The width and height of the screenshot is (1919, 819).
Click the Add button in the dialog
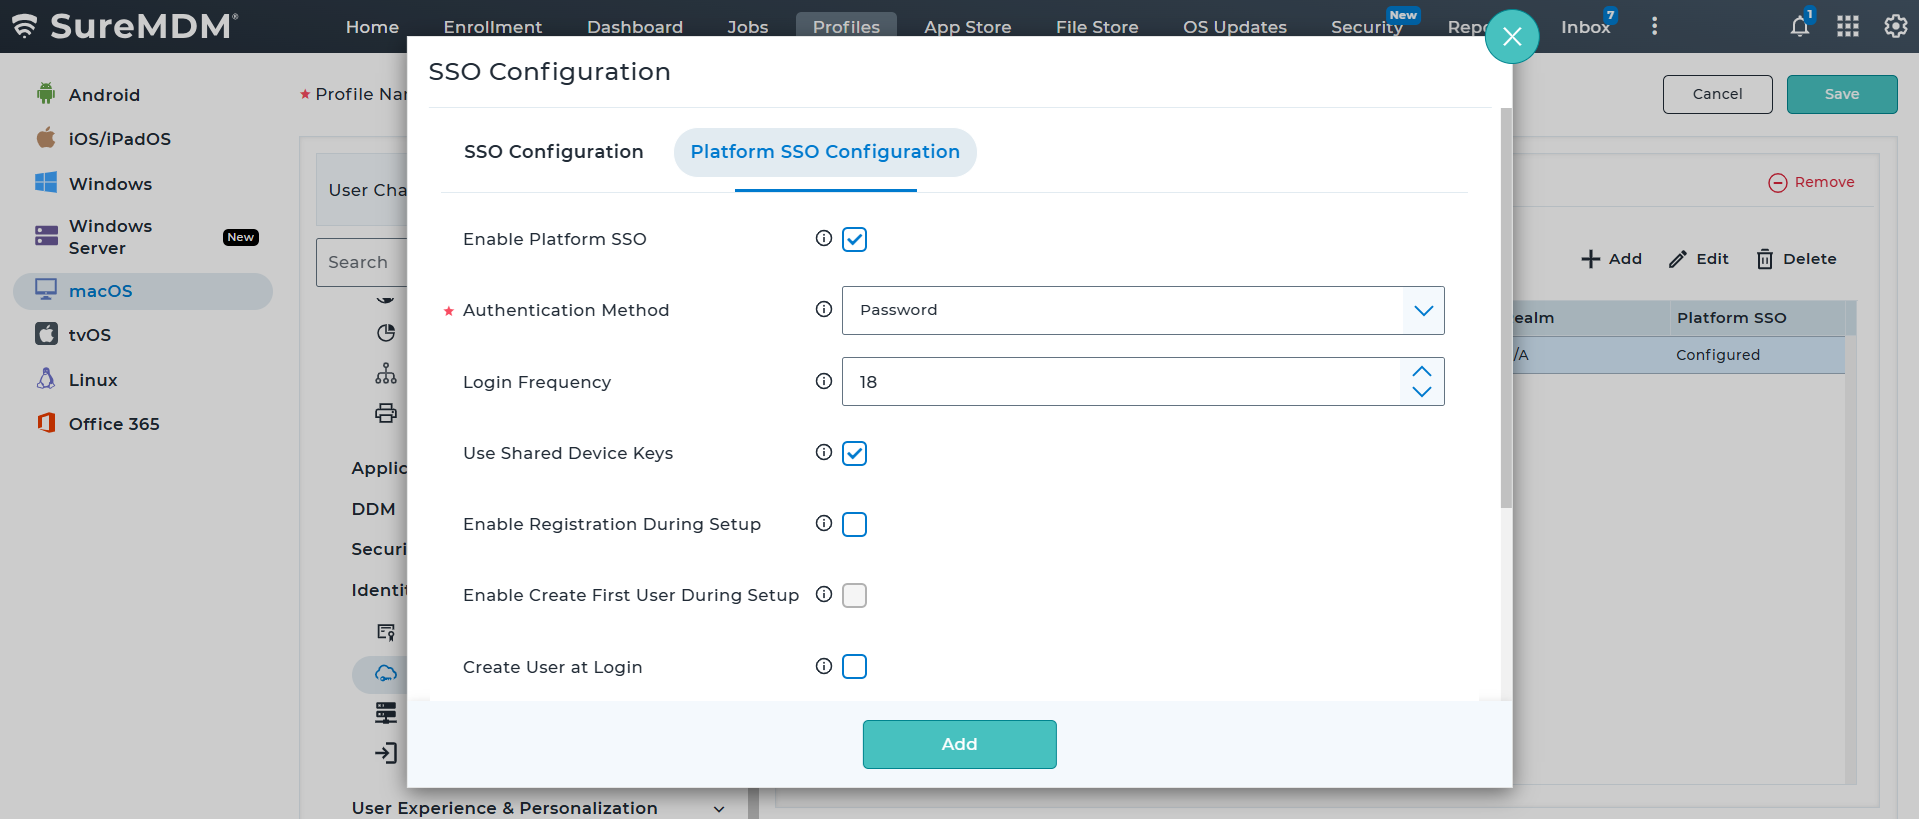click(960, 744)
